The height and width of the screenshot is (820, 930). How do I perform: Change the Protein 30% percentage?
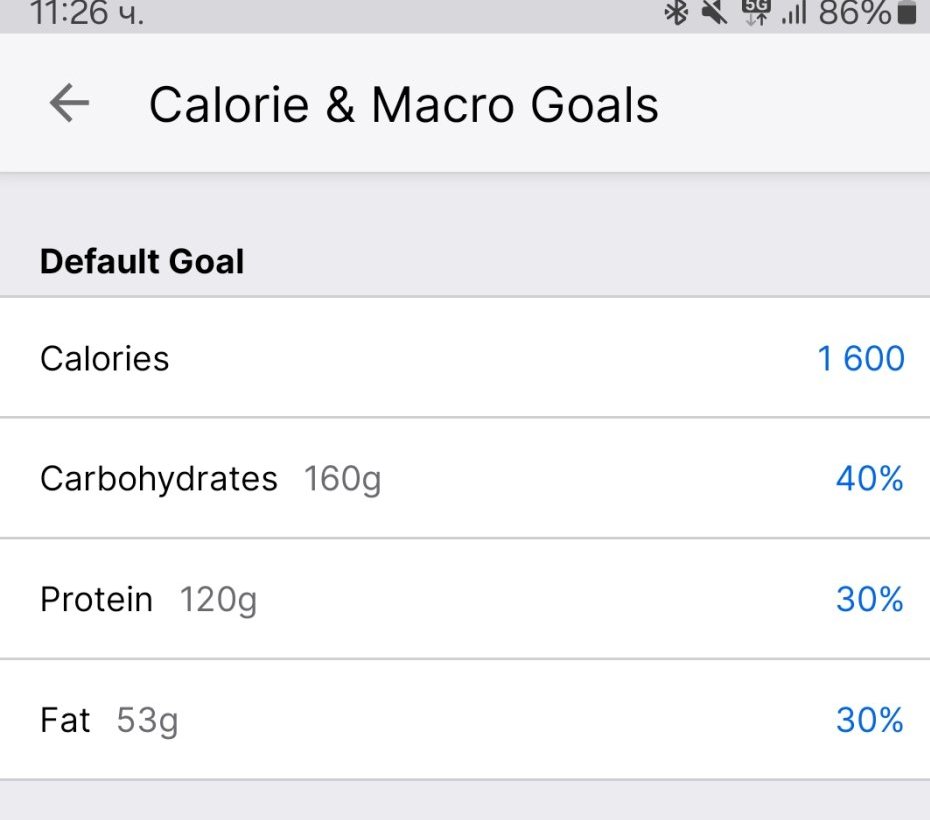coord(869,599)
